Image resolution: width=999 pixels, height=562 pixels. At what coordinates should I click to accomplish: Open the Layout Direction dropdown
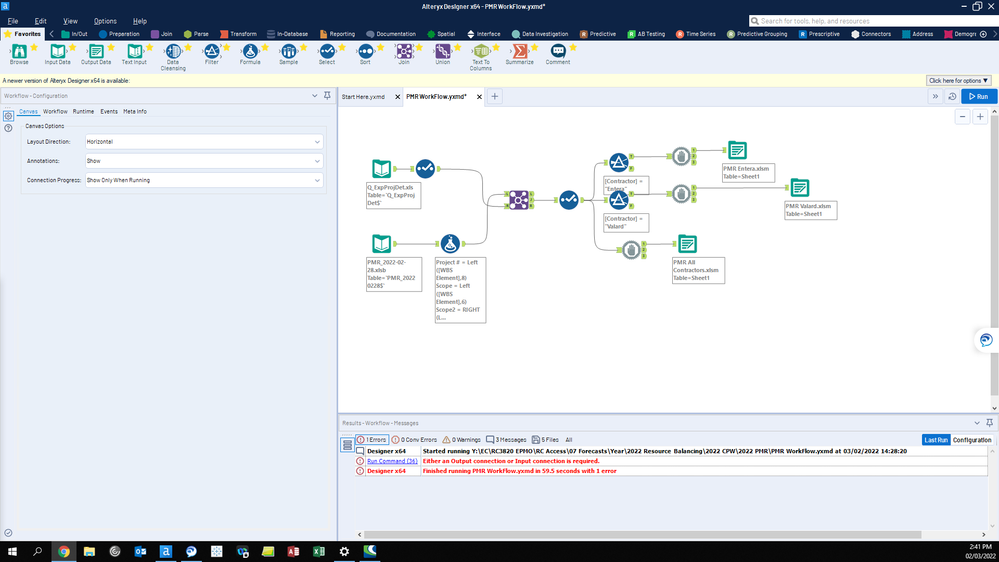click(204, 142)
